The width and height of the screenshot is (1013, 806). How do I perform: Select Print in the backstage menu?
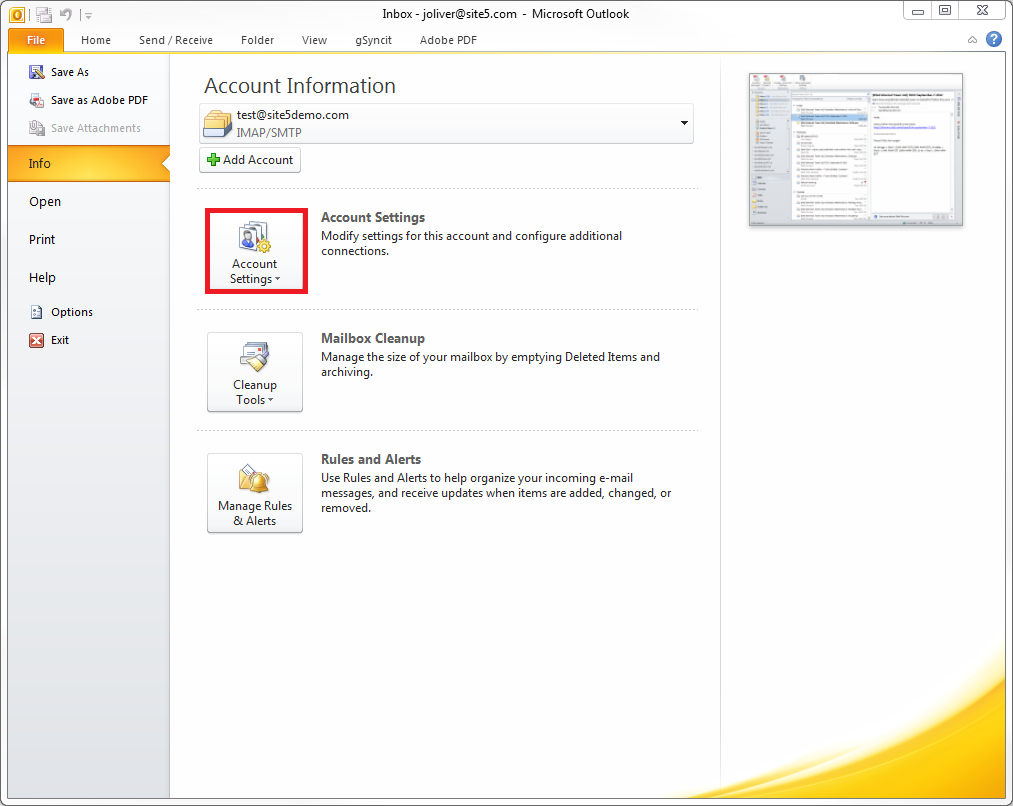pos(42,240)
